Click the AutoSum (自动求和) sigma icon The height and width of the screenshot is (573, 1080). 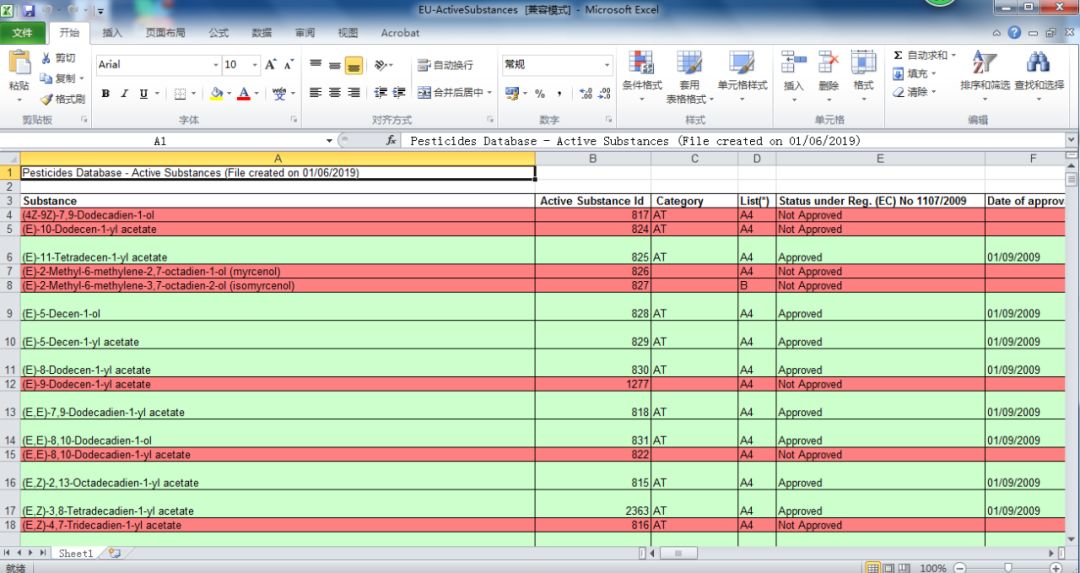tap(898, 55)
